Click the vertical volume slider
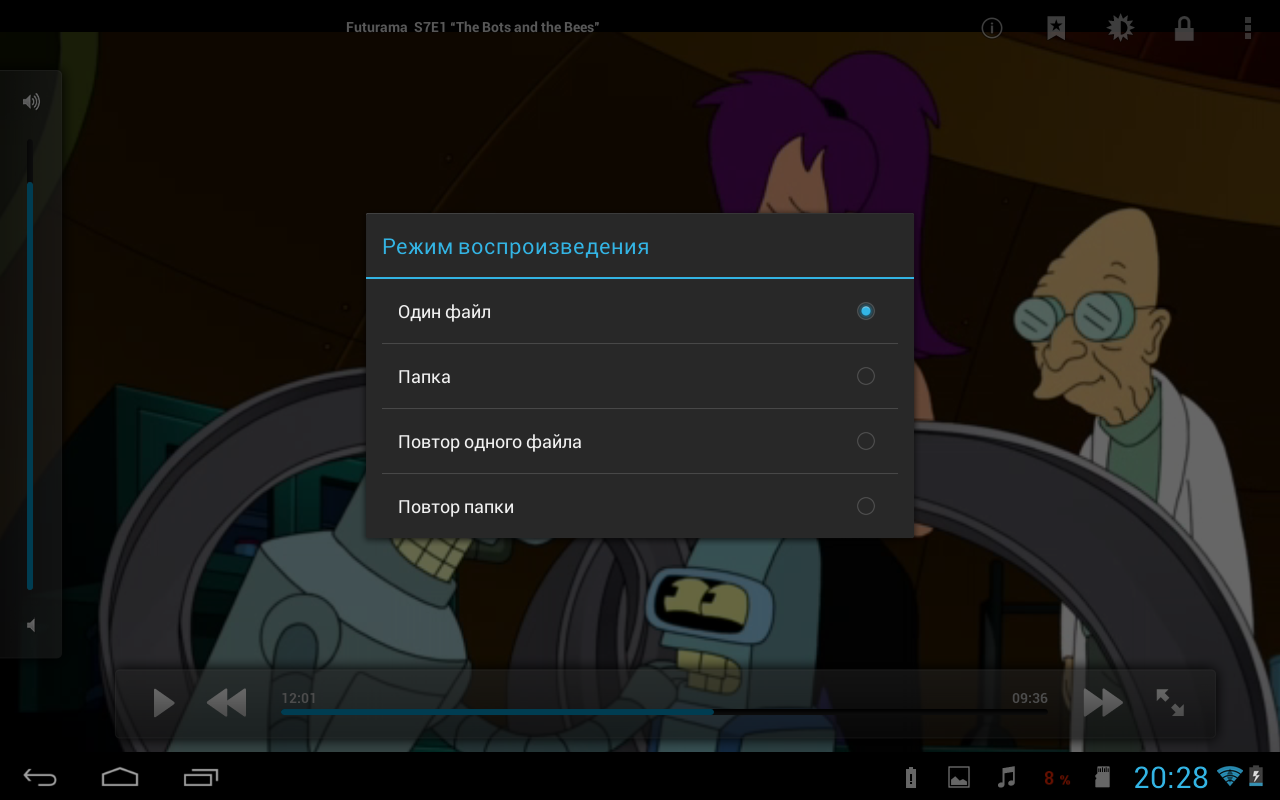The height and width of the screenshot is (800, 1280). click(x=30, y=365)
